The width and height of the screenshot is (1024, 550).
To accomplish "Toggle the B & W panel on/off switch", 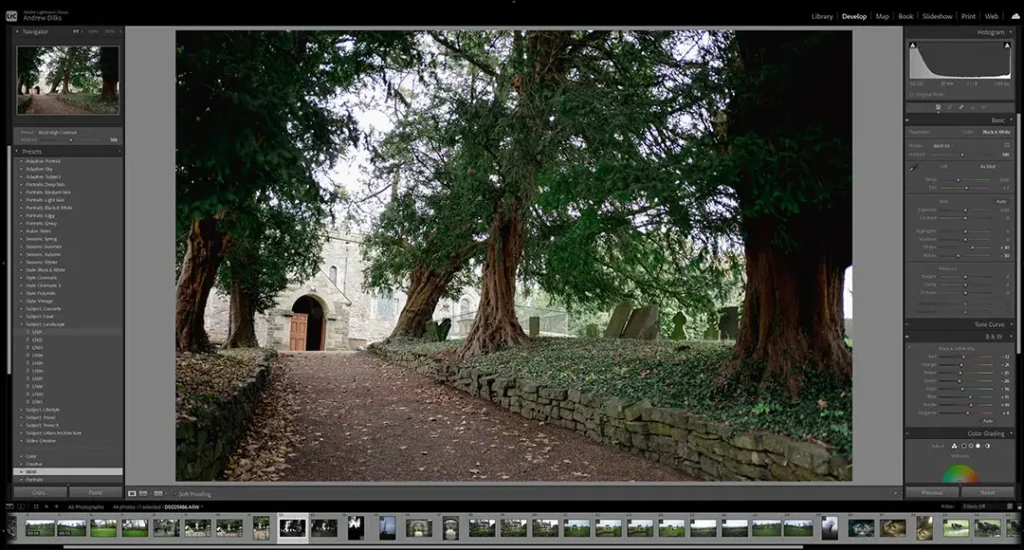I will (908, 337).
